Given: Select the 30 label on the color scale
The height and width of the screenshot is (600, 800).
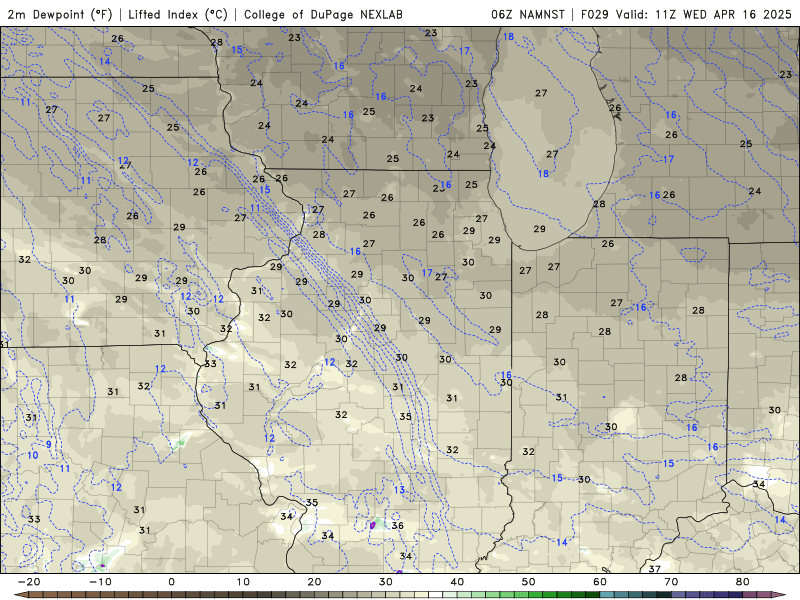Looking at the screenshot, I should pyautogui.click(x=386, y=582).
